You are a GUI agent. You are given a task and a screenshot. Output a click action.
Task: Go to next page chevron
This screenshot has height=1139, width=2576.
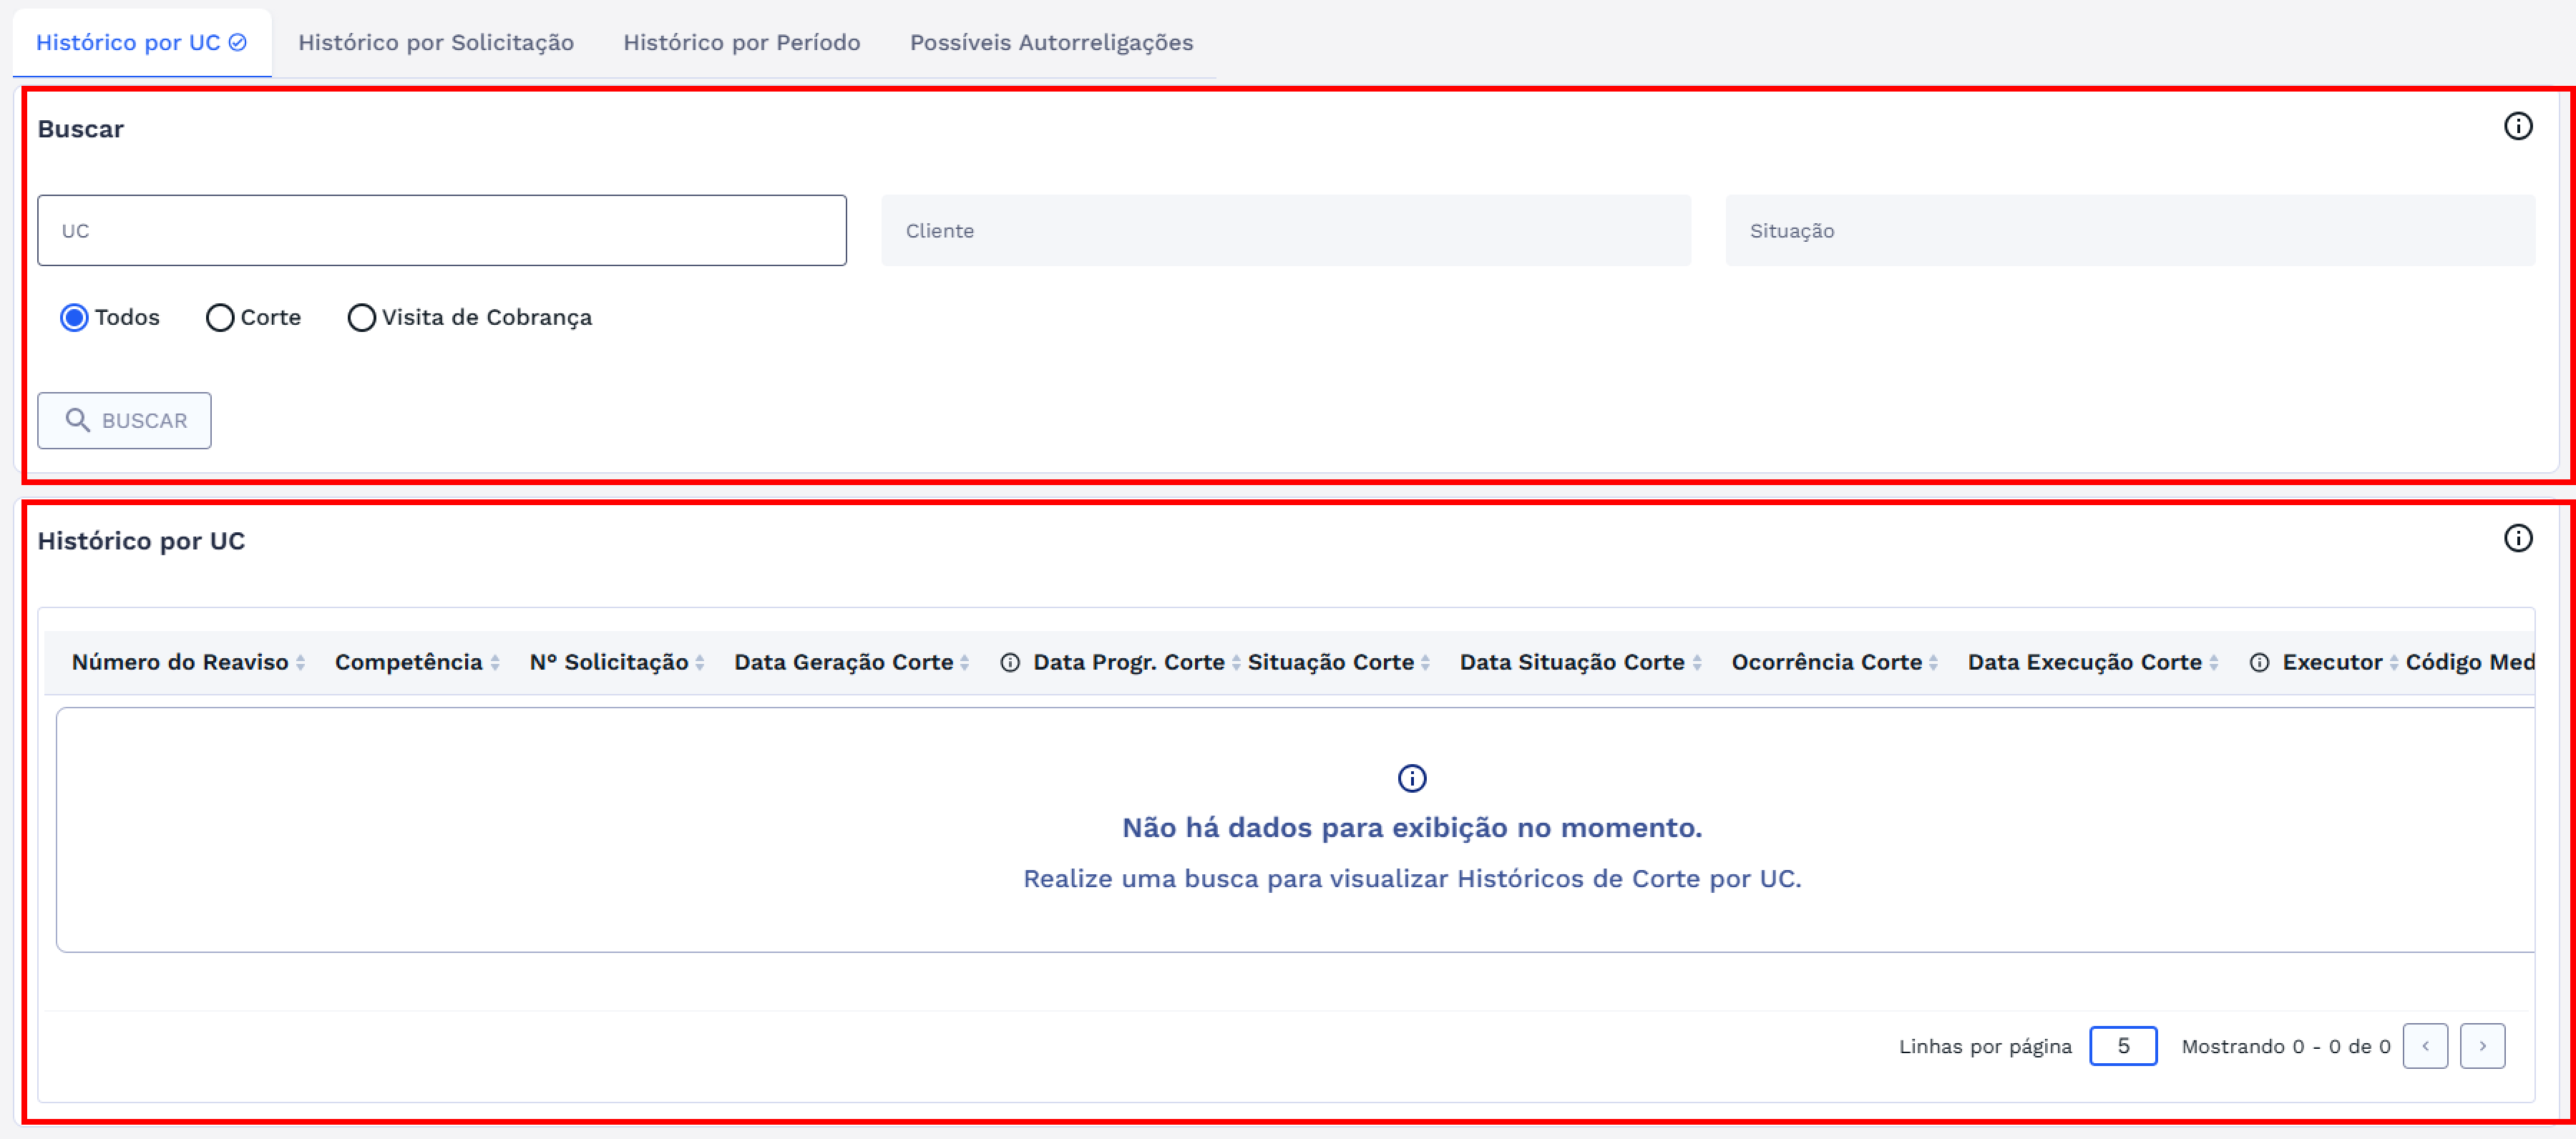click(2482, 1046)
